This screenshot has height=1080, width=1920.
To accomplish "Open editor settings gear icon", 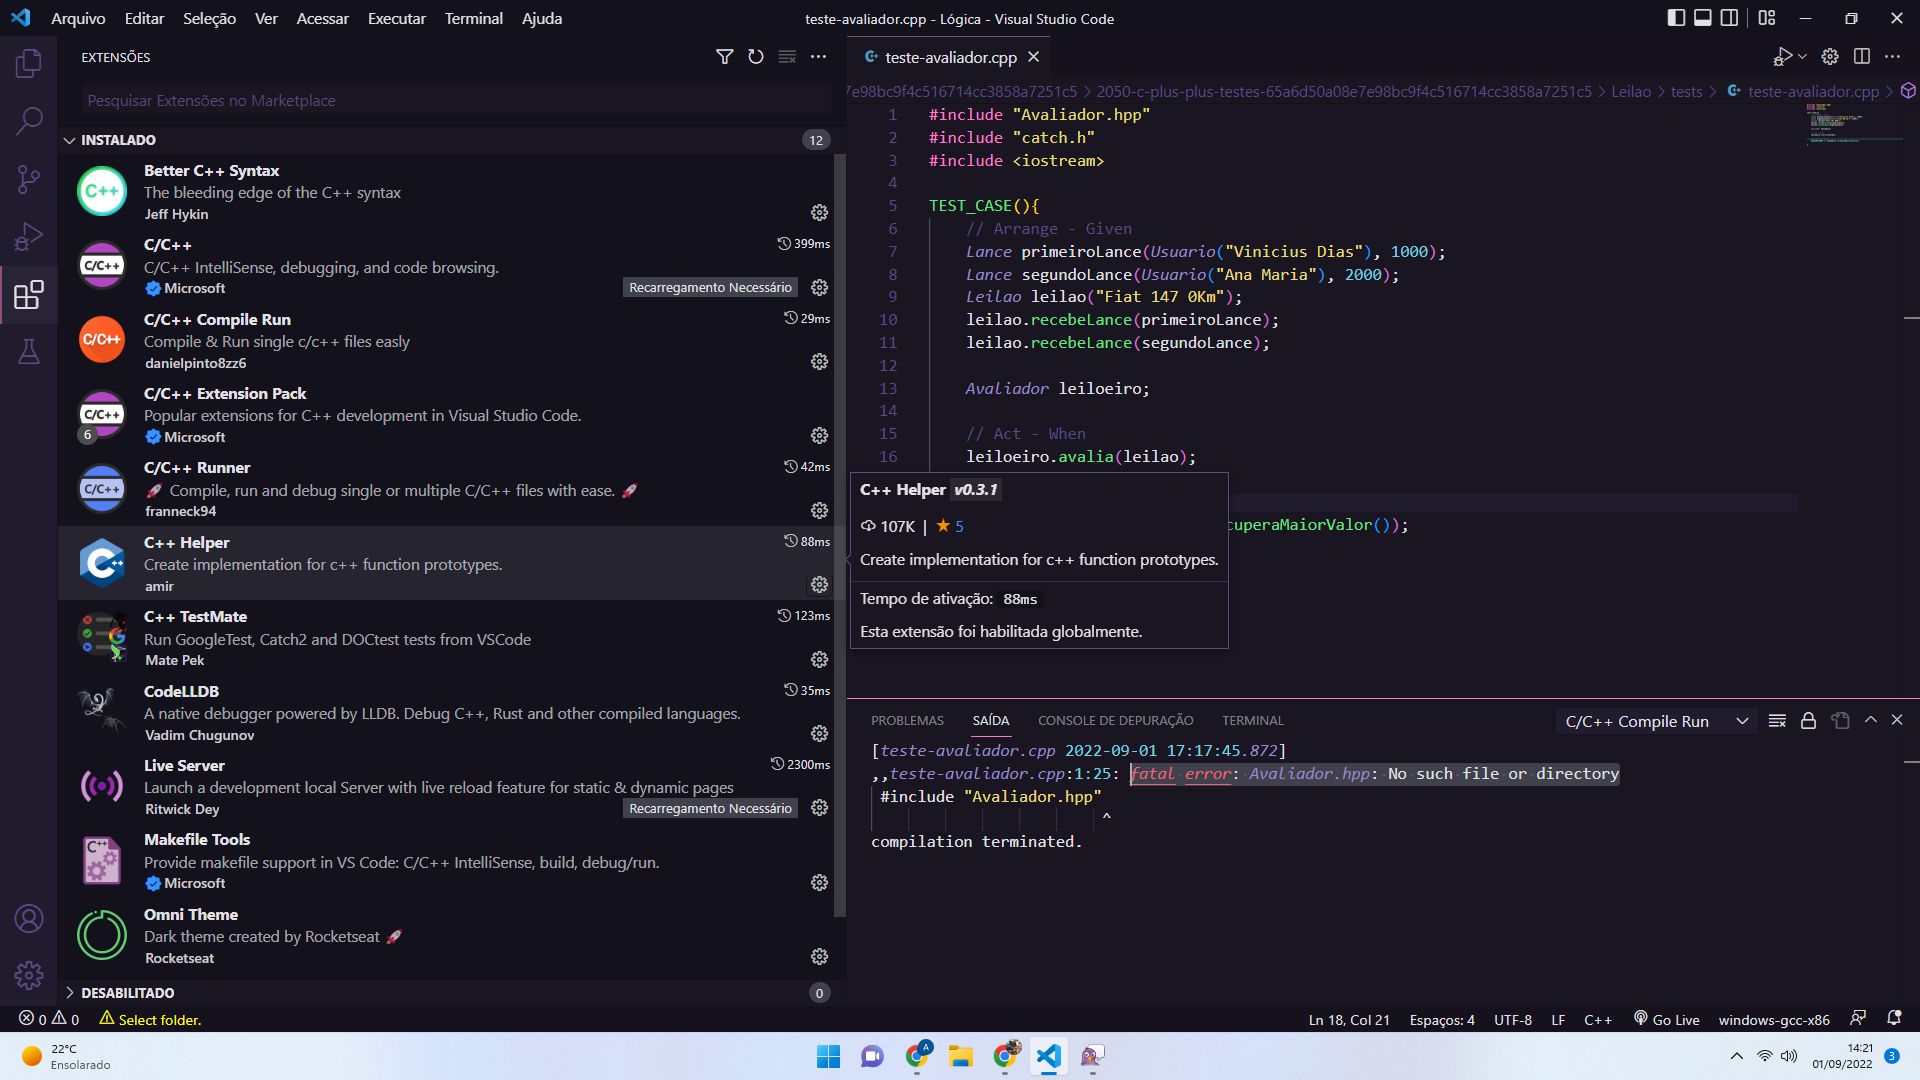I will click(1830, 57).
